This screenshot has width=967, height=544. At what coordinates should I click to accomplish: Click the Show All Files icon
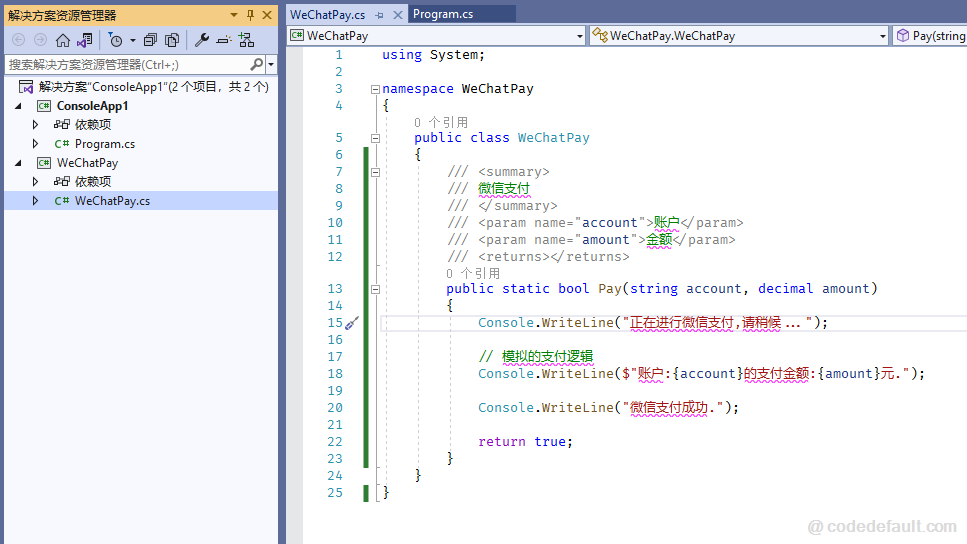(172, 40)
